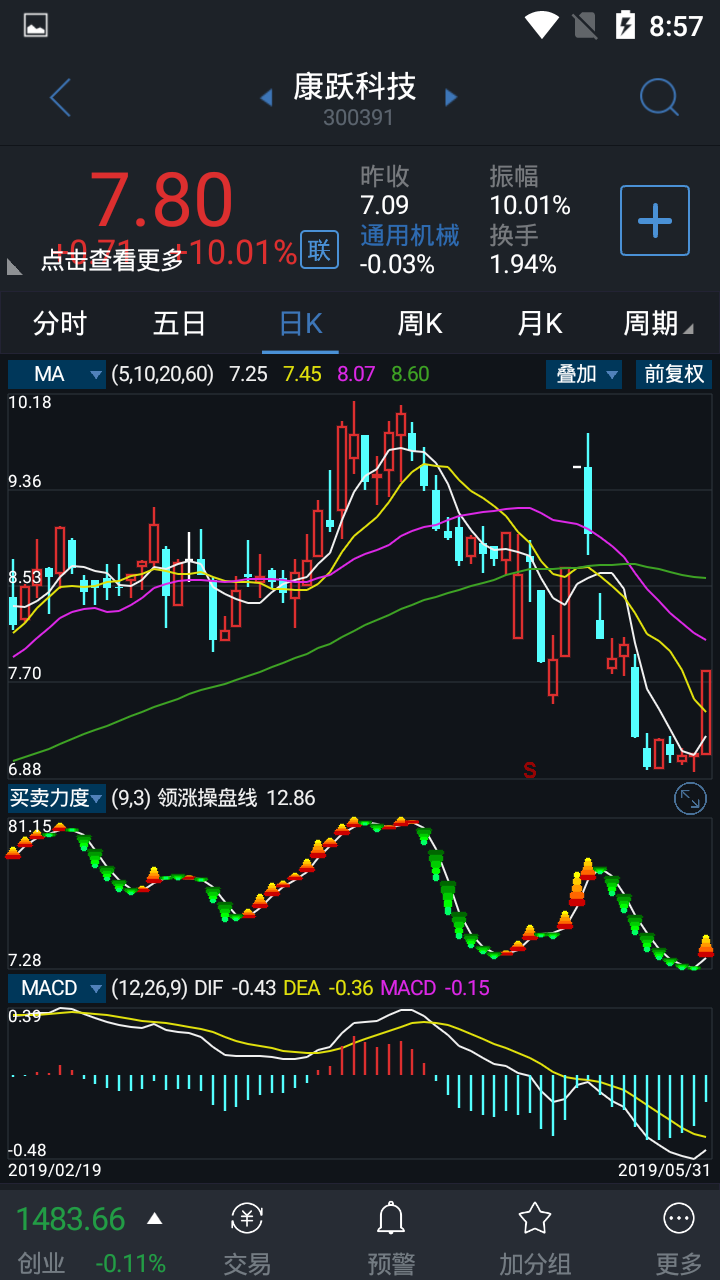The height and width of the screenshot is (1280, 720).
Task: Add stock to watchlist with plus button
Action: pos(655,220)
